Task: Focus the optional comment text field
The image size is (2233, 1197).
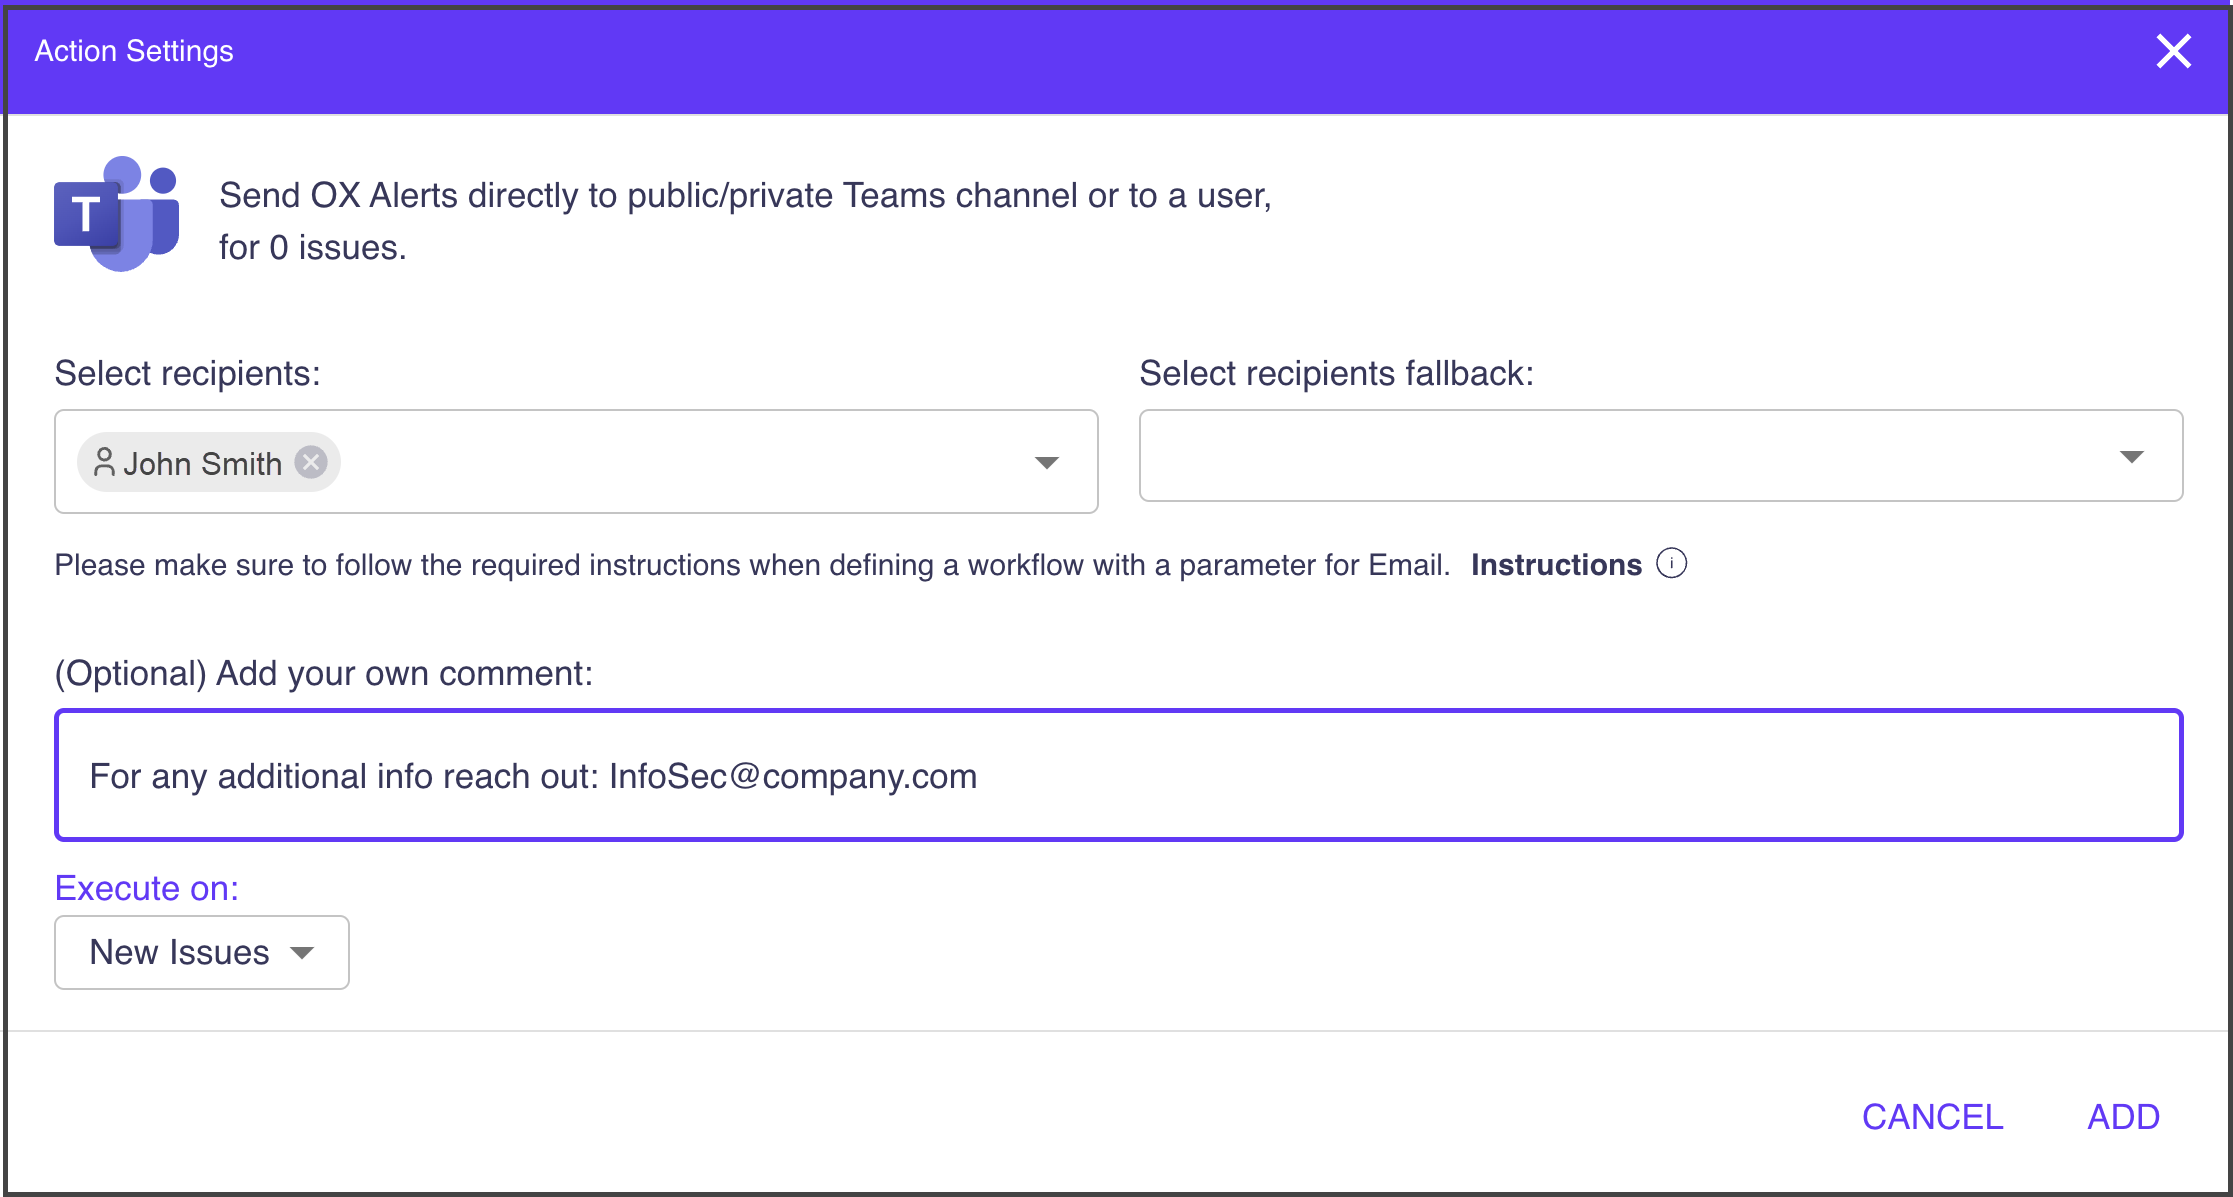Action: pyautogui.click(x=1118, y=776)
